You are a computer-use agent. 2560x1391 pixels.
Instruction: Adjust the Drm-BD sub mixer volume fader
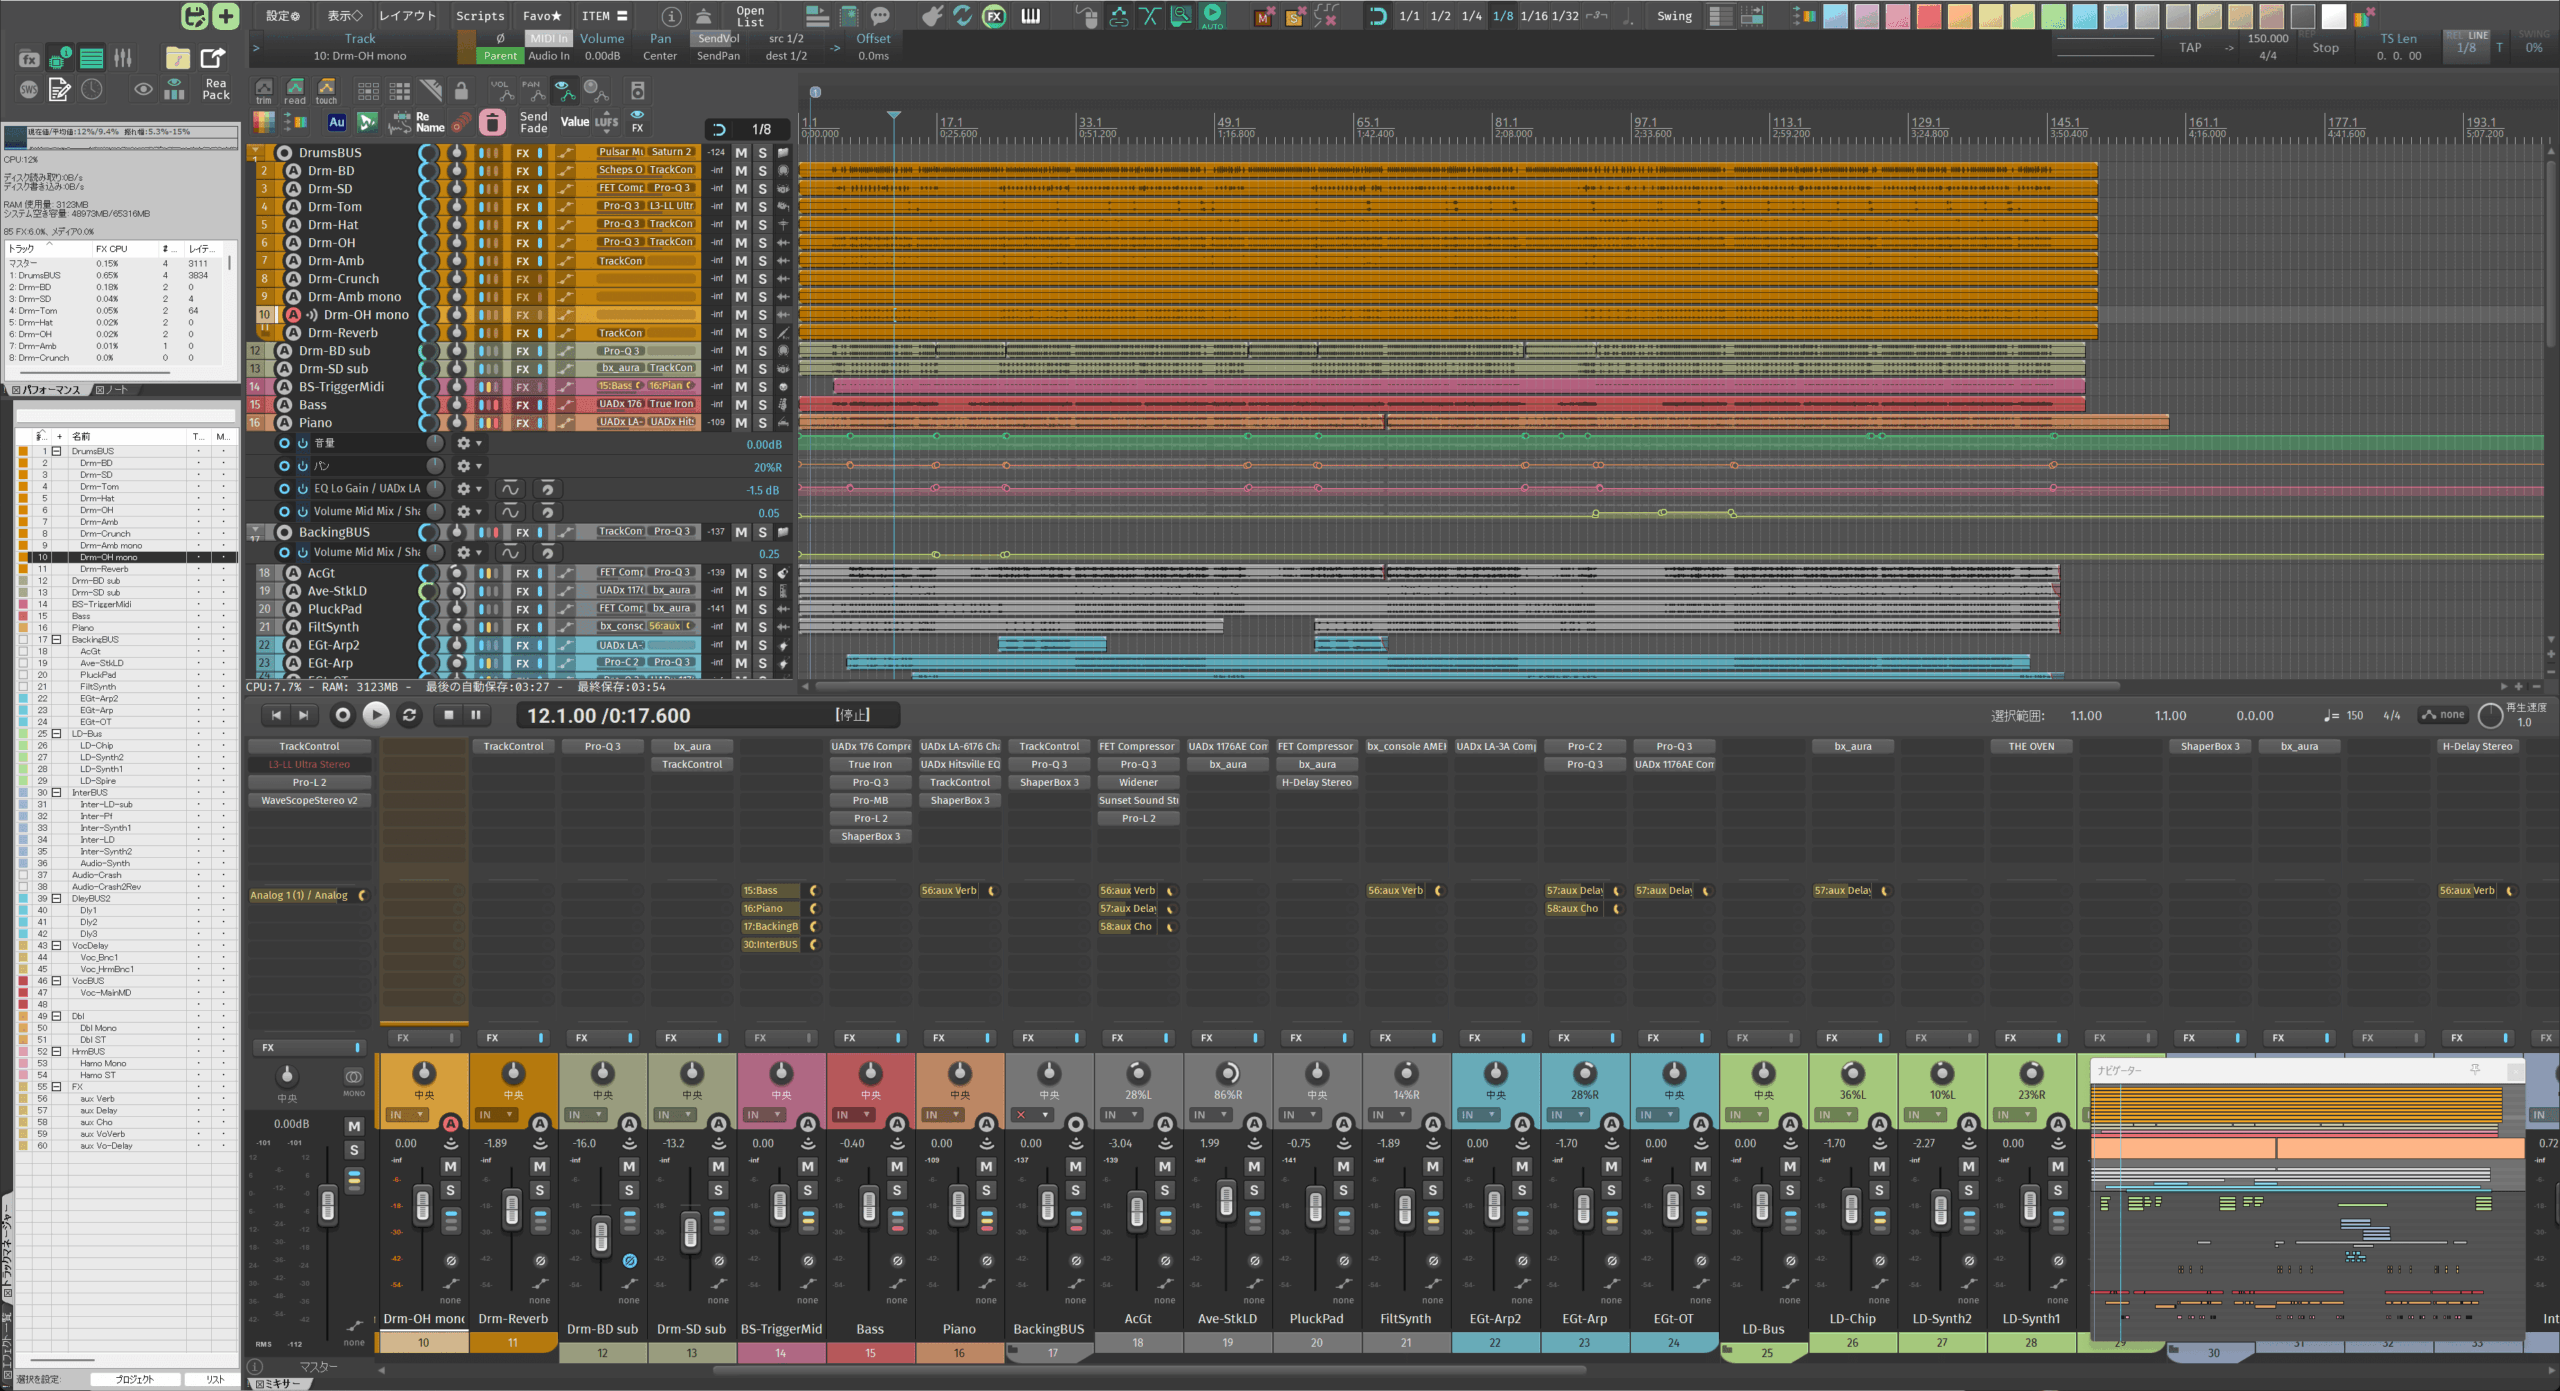601,1236
